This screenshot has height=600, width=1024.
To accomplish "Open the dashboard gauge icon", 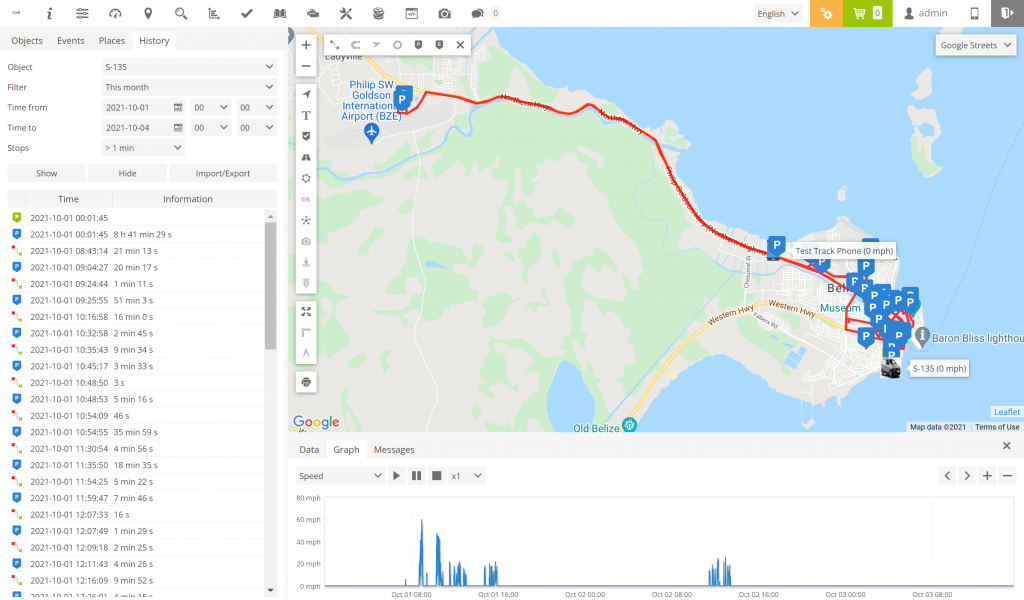I will [x=115, y=13].
